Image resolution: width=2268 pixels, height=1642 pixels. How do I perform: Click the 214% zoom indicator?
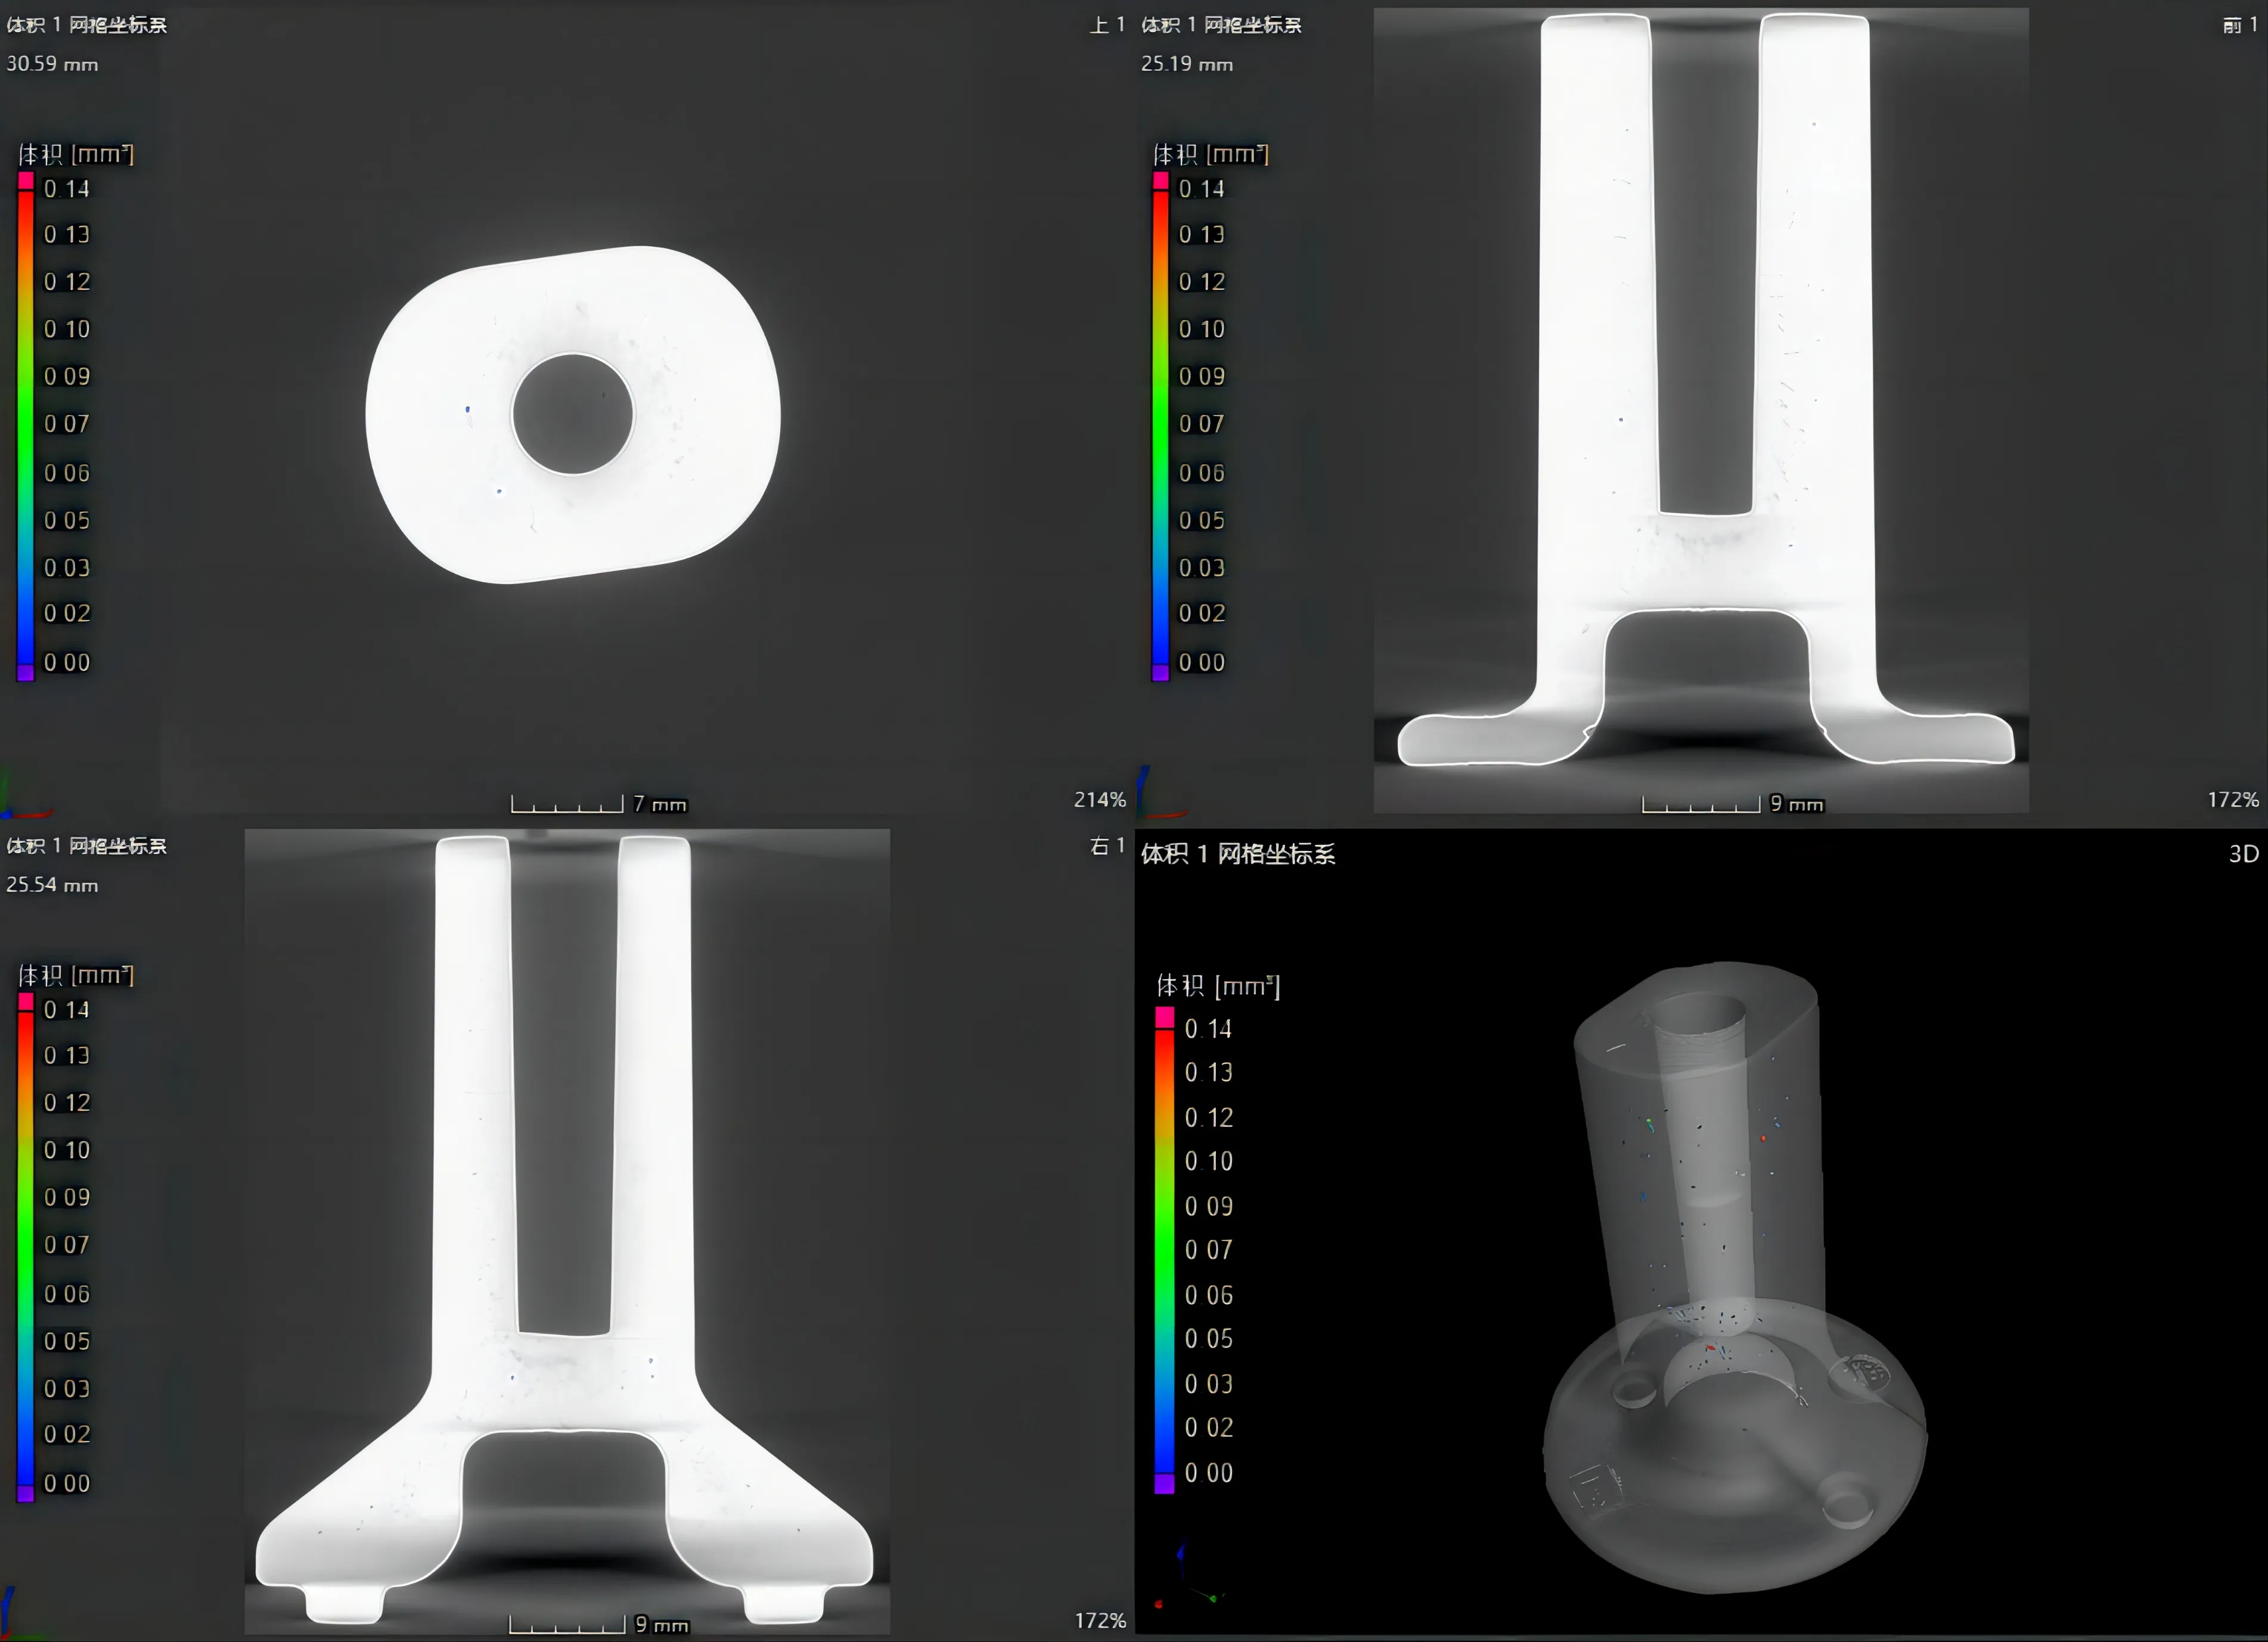point(1099,799)
